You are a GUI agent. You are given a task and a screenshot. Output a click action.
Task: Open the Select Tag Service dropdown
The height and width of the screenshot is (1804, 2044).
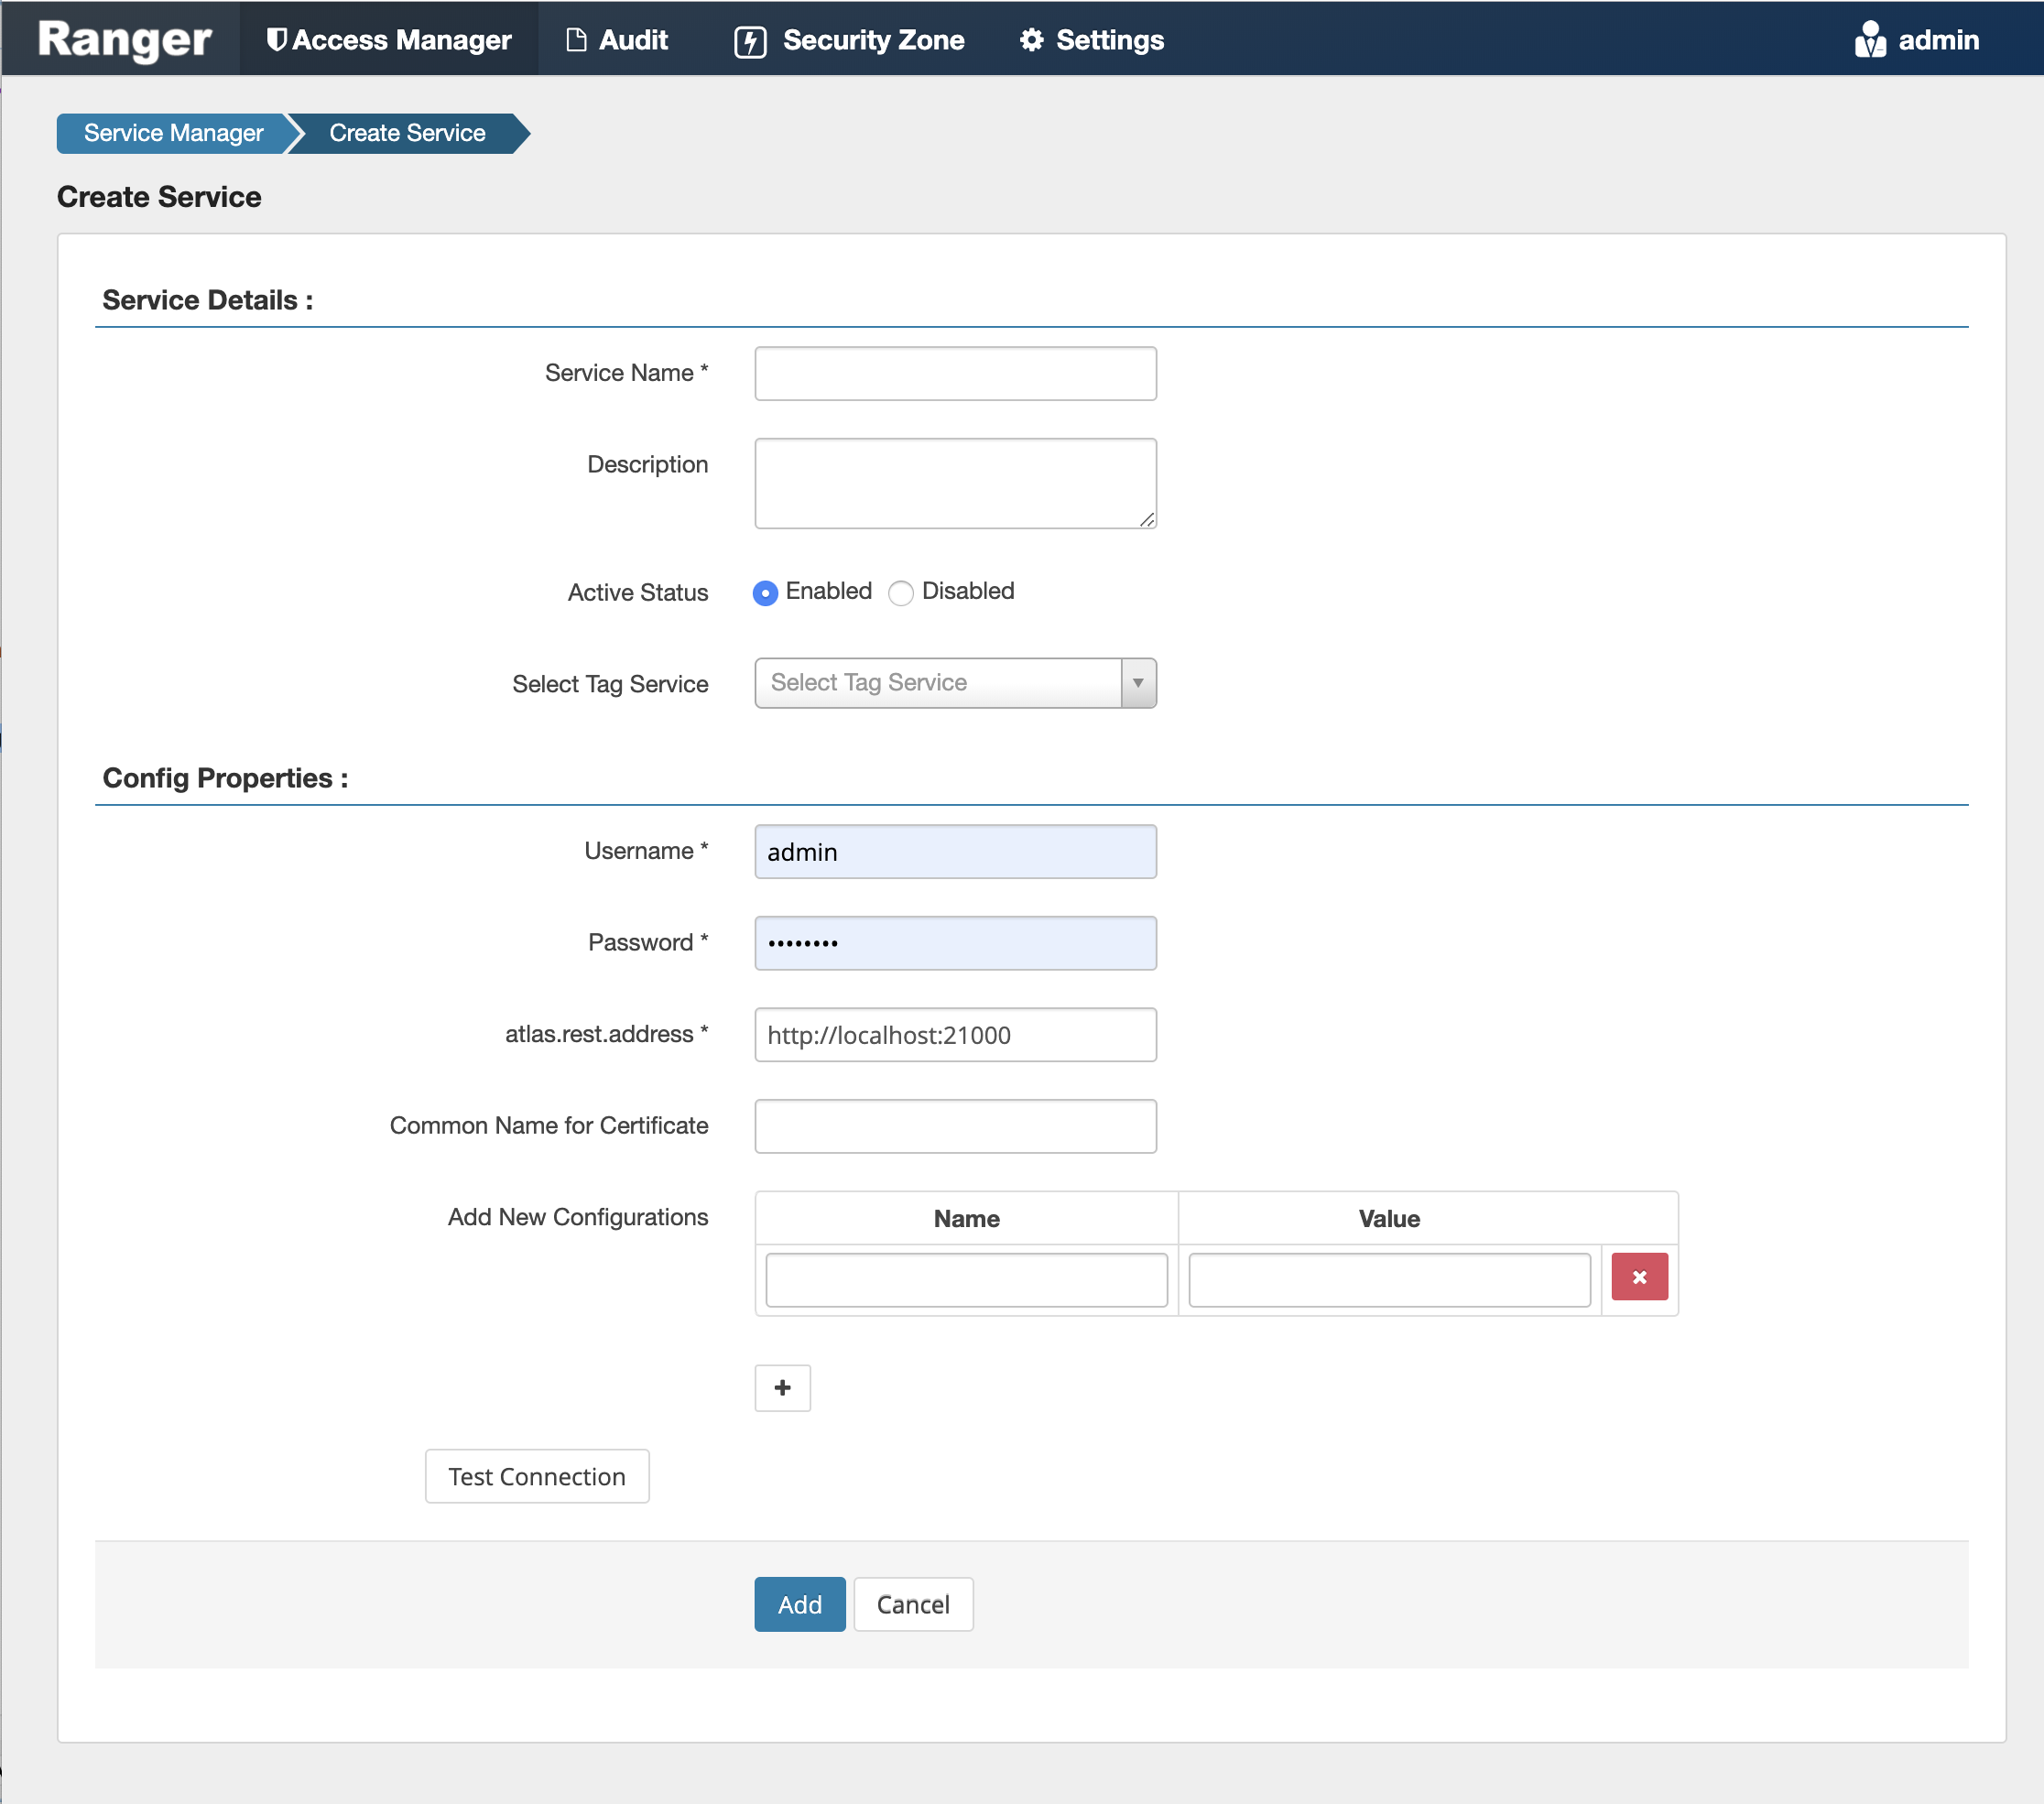point(940,683)
